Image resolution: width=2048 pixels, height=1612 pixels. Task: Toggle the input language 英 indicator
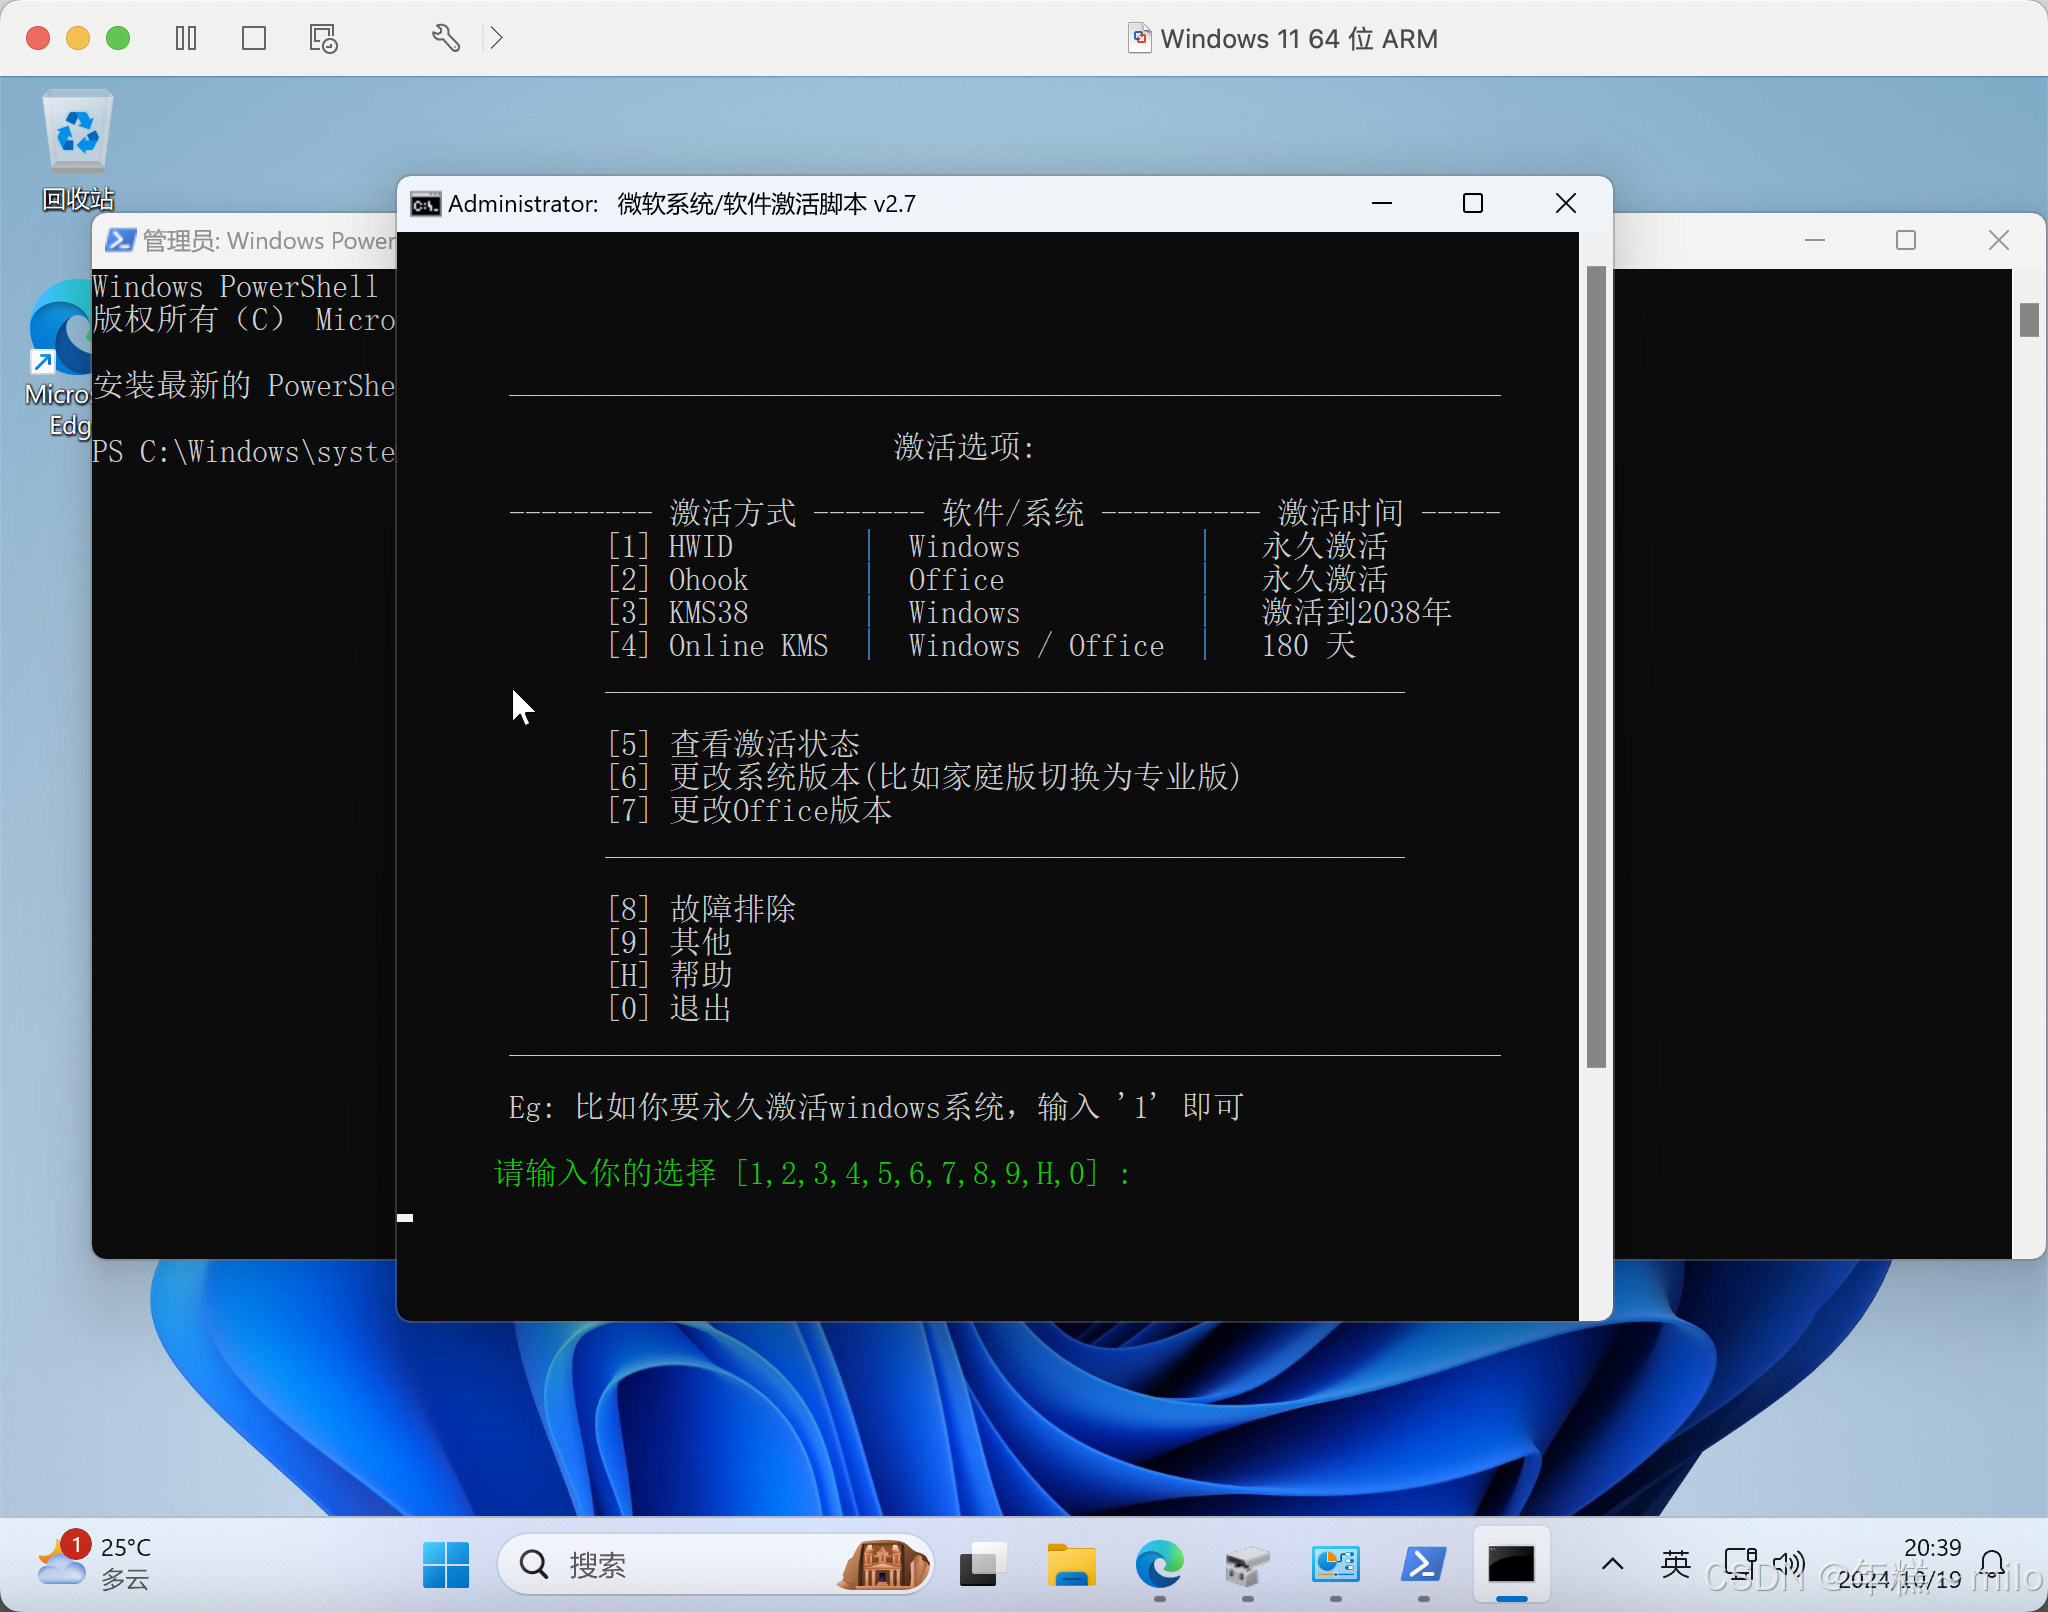coord(1675,1564)
